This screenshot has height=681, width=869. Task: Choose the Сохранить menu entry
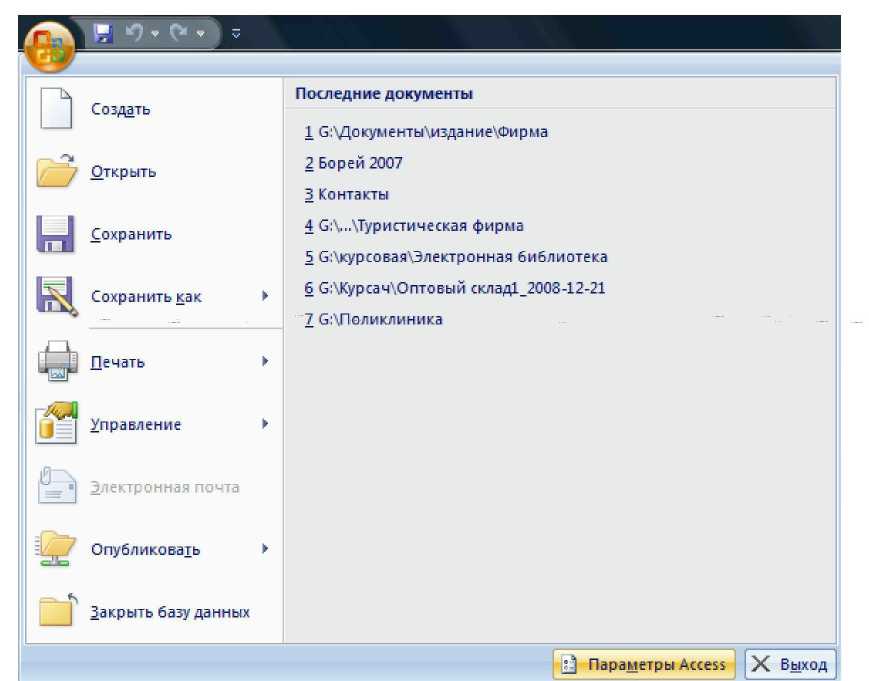point(154,234)
